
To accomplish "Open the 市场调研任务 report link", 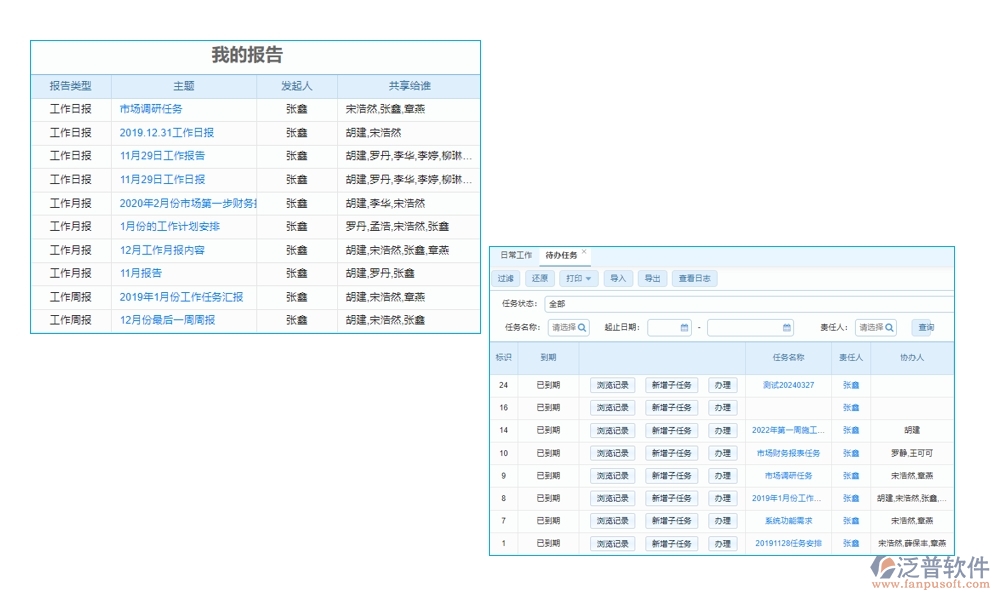I will pyautogui.click(x=152, y=109).
